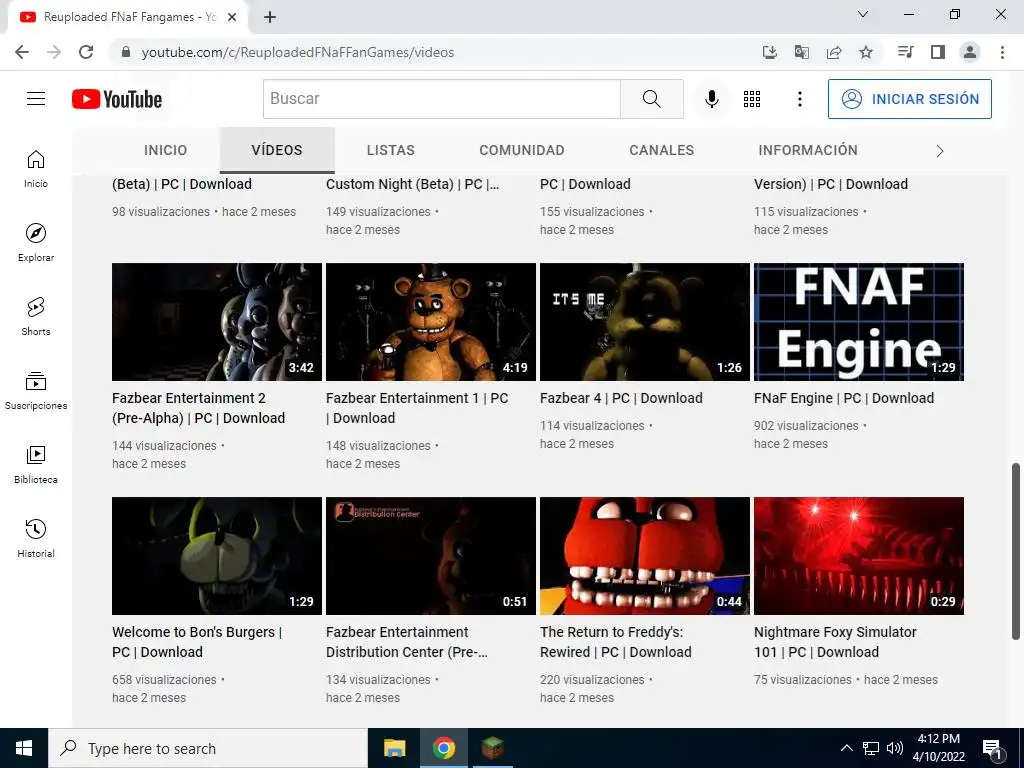Open Inicio in the sidebar

click(36, 168)
